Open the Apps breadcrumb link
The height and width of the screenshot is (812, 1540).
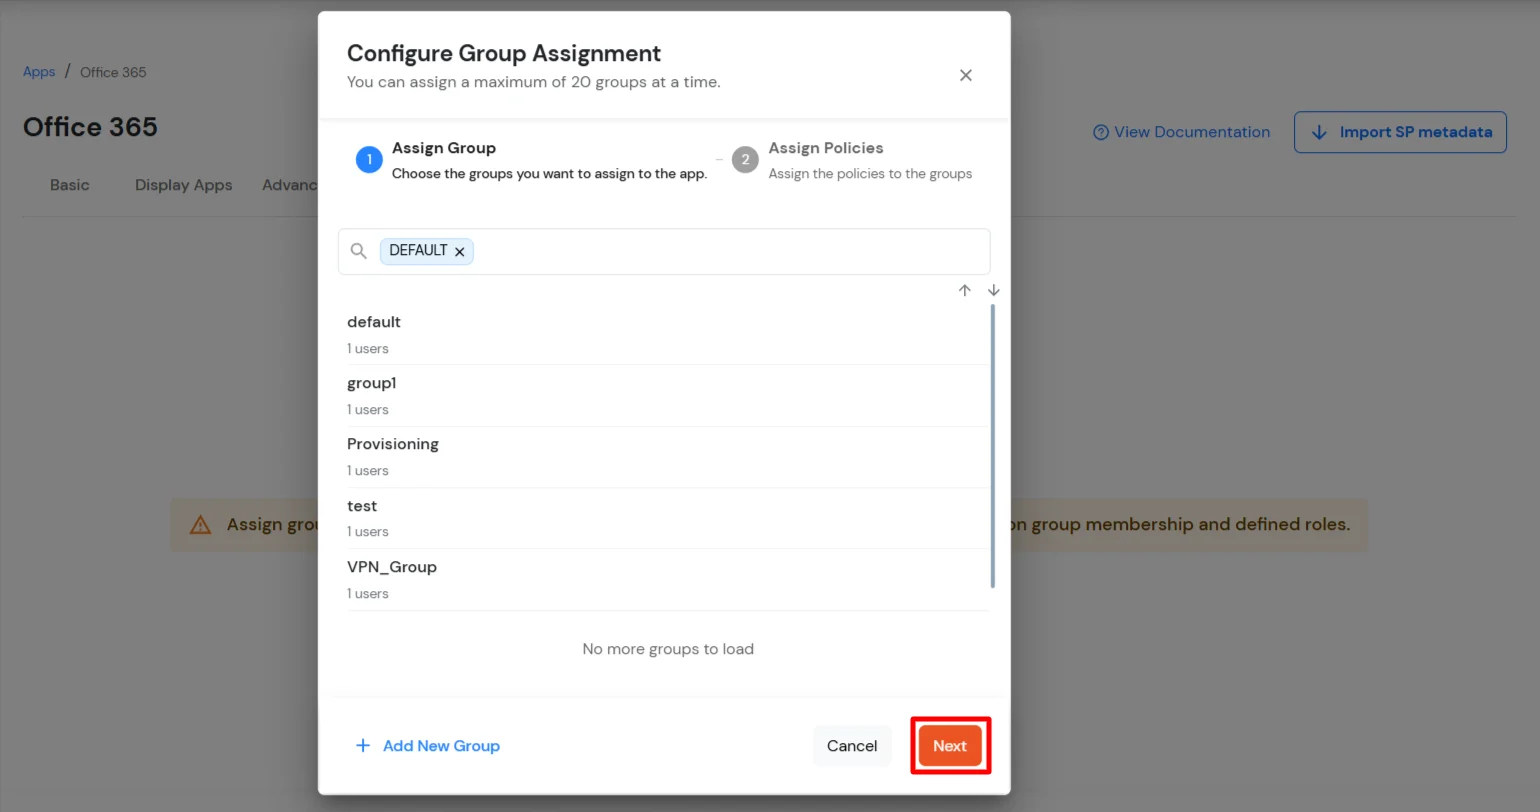coord(38,71)
